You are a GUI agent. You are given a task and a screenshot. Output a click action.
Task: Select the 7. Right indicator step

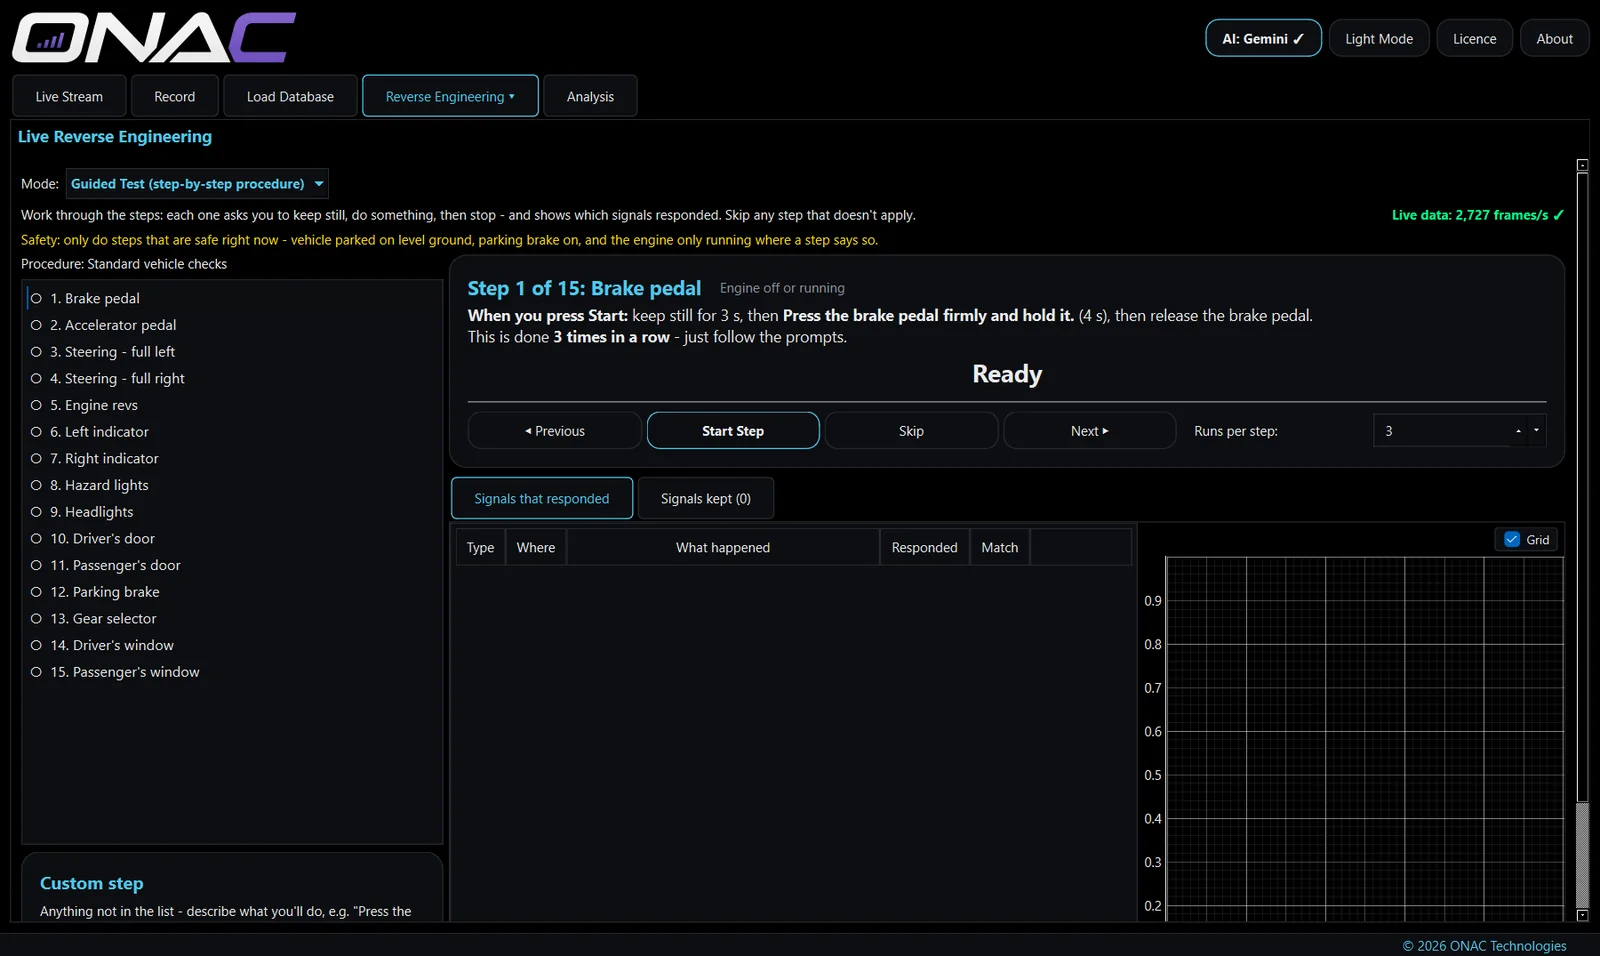tap(232, 458)
